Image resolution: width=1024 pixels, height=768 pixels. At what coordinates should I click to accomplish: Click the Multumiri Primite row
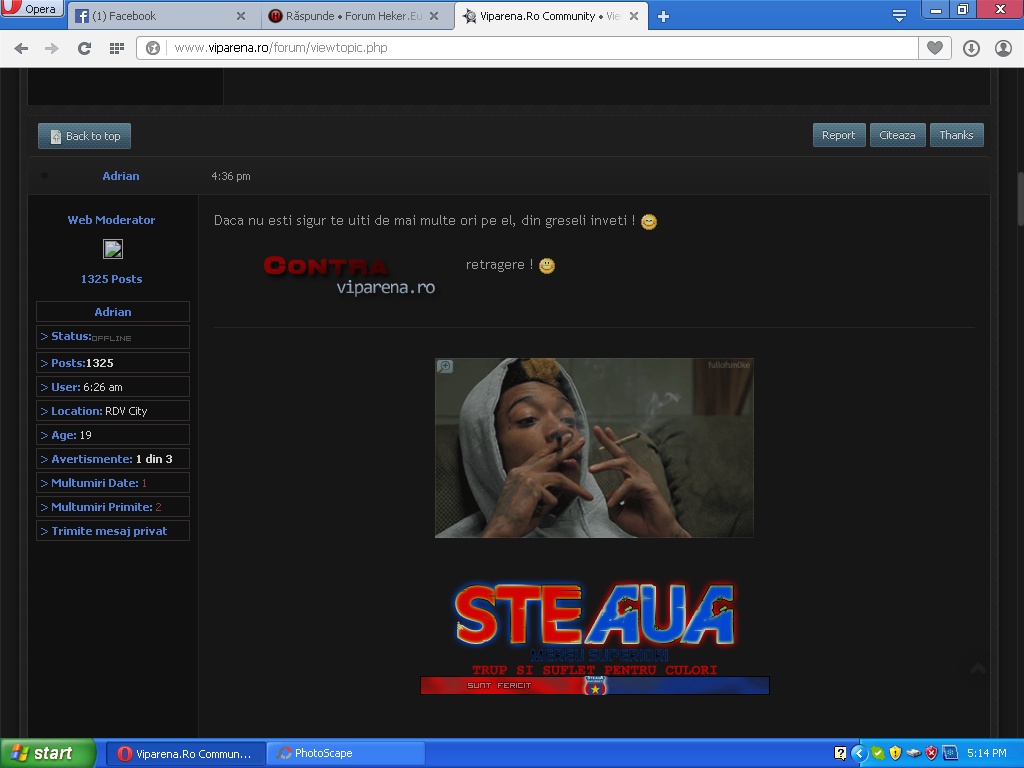[x=113, y=507]
